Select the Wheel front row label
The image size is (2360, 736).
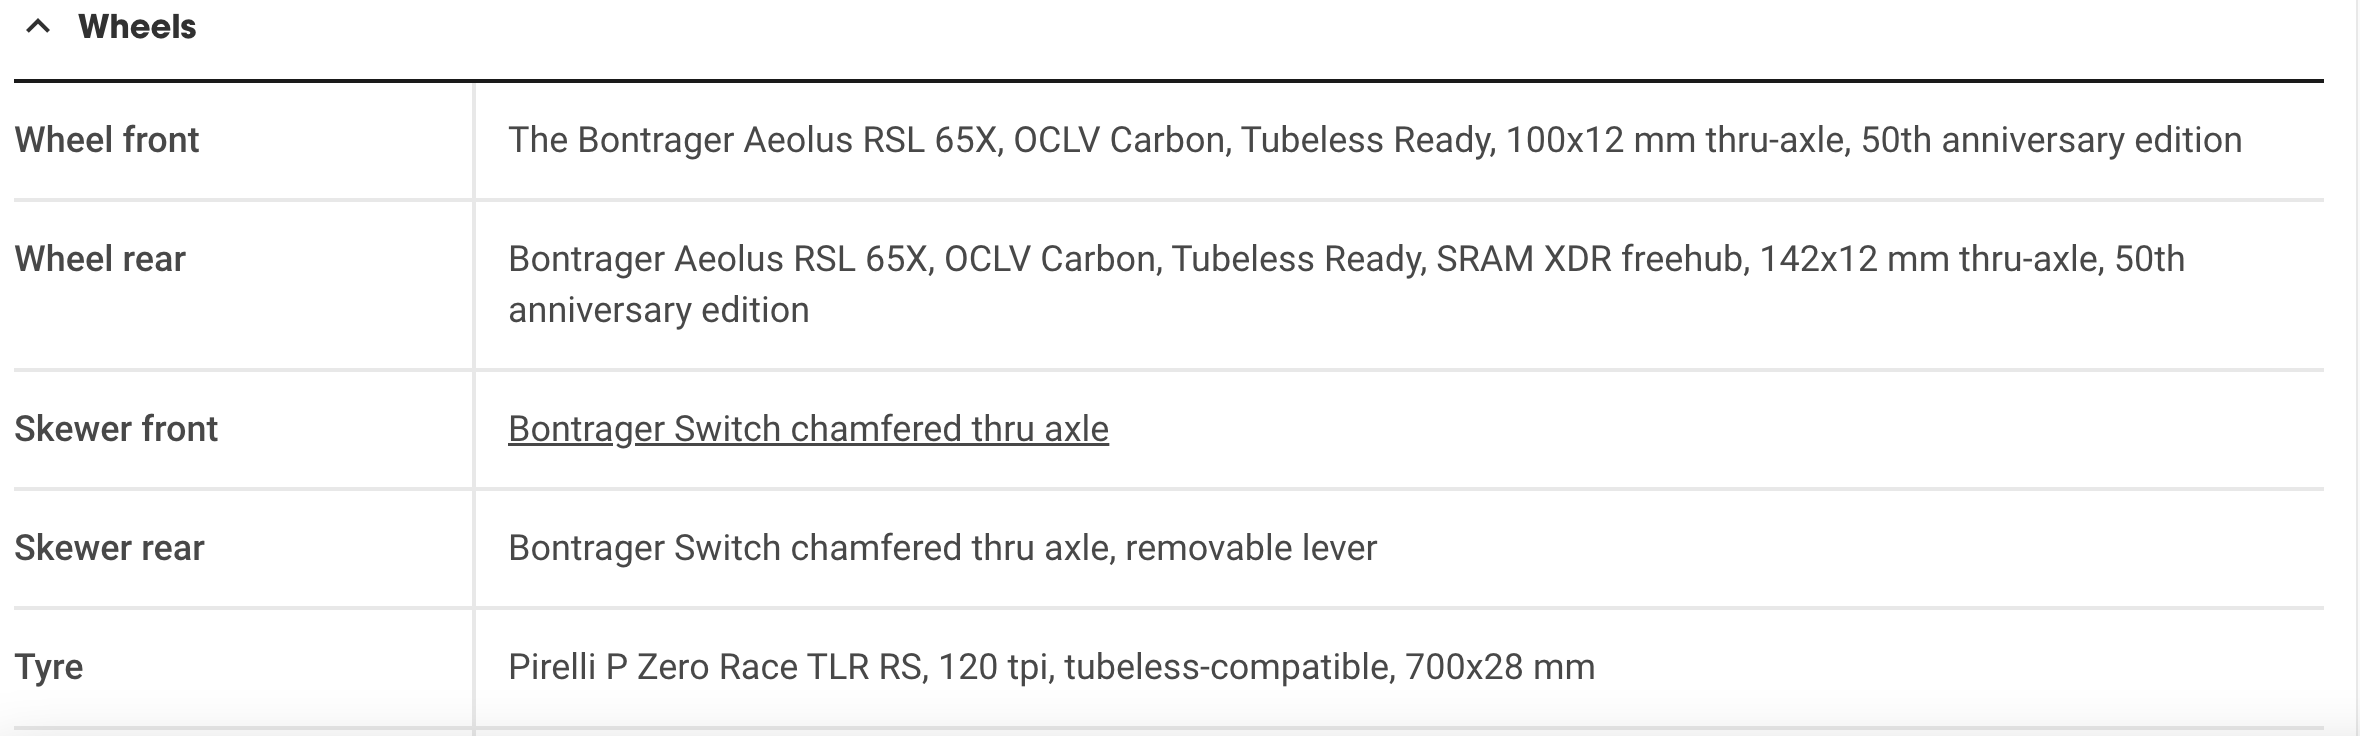point(107,140)
